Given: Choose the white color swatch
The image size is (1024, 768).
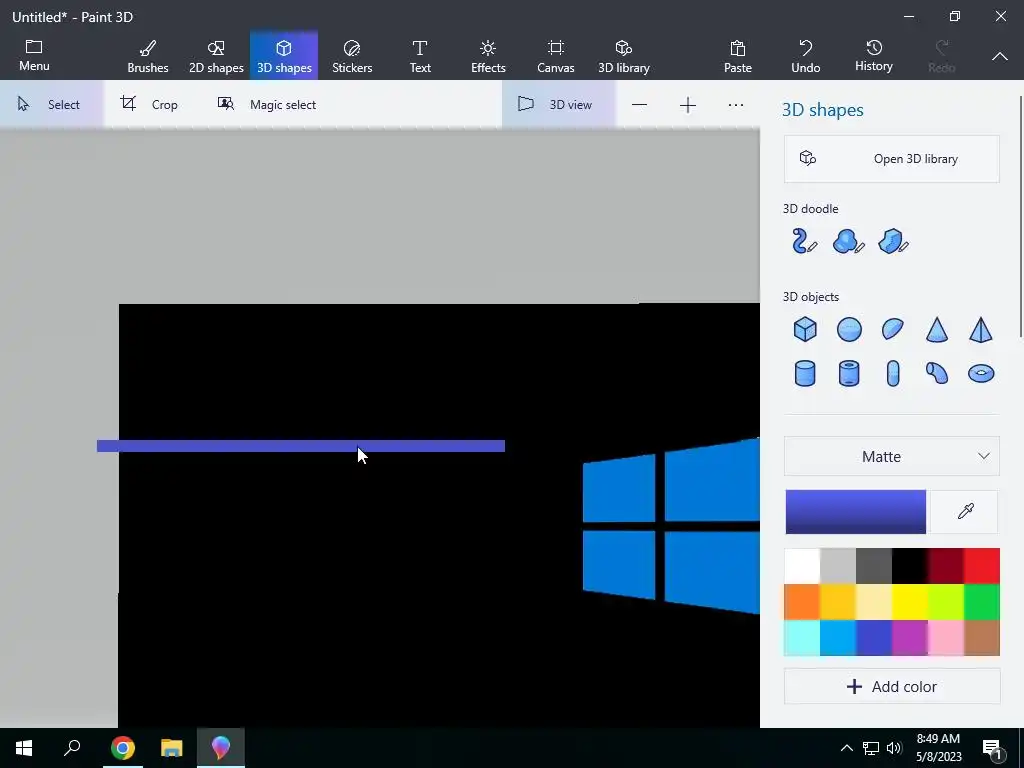Looking at the screenshot, I should tap(802, 566).
